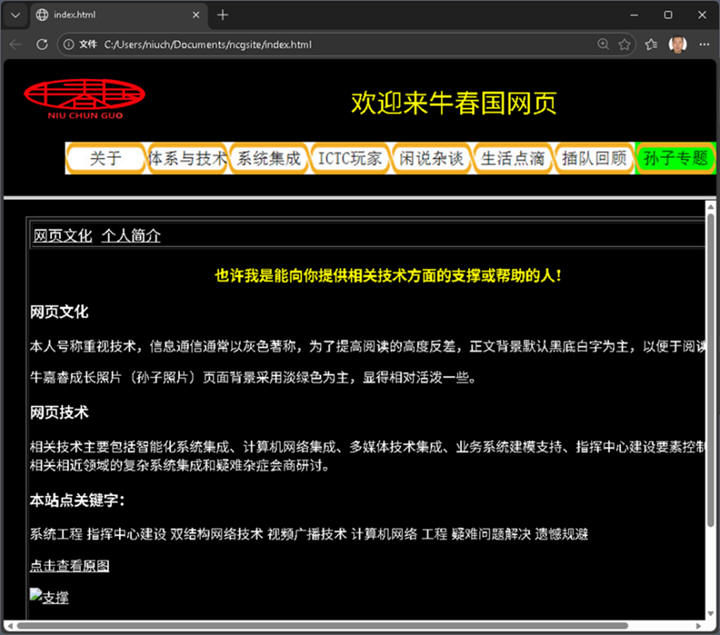This screenshot has height=635, width=720.
Task: Open the 插队回顾 navigation button
Action: tap(594, 158)
